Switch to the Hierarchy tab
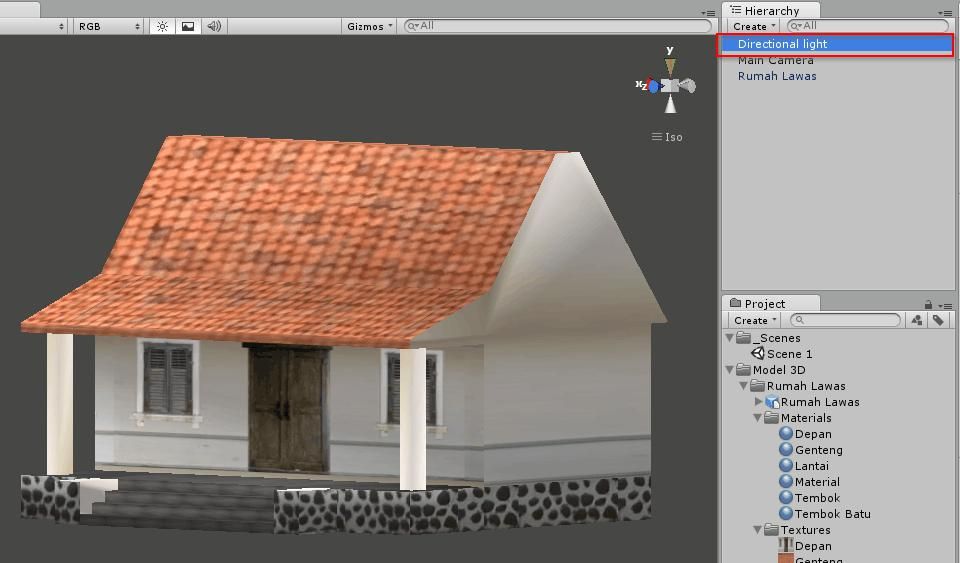The image size is (960, 563). click(770, 10)
